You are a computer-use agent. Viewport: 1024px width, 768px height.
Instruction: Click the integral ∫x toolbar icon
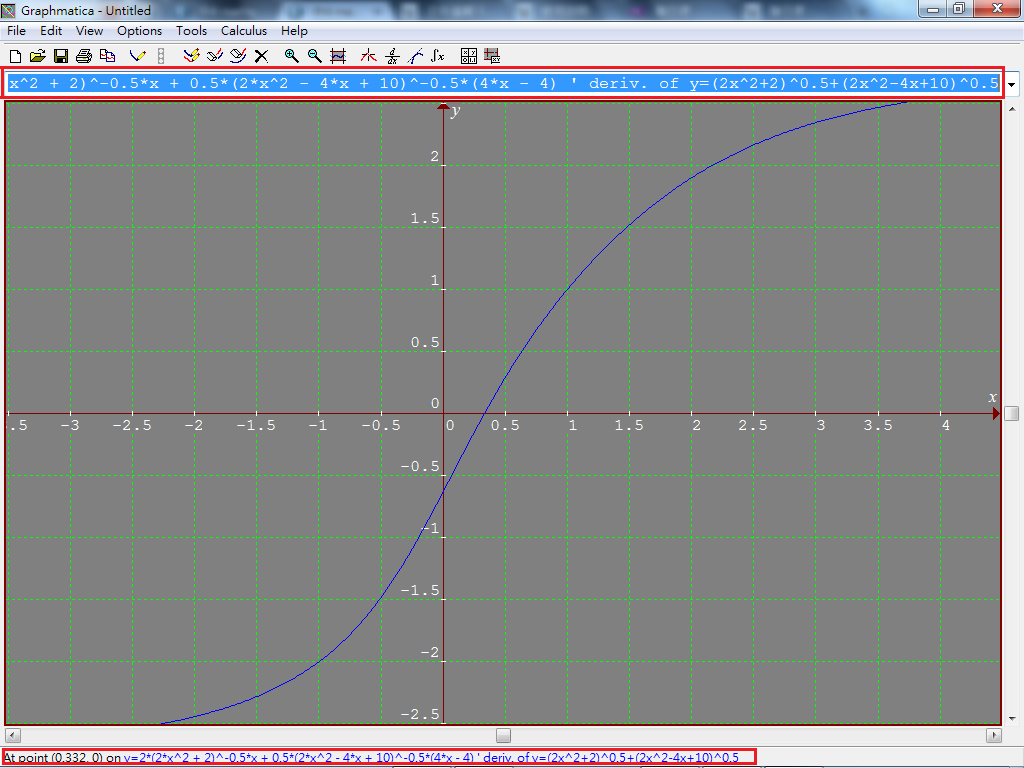[x=437, y=56]
